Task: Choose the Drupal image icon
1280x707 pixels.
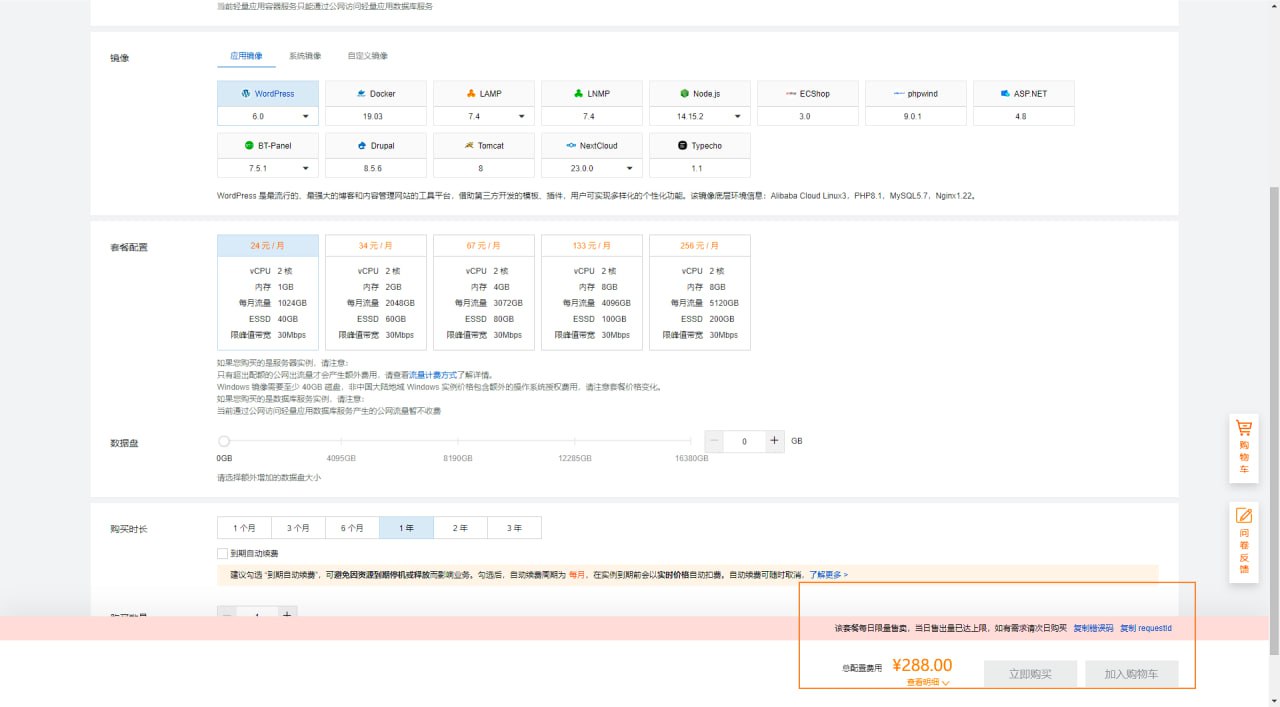Action: tap(361, 145)
